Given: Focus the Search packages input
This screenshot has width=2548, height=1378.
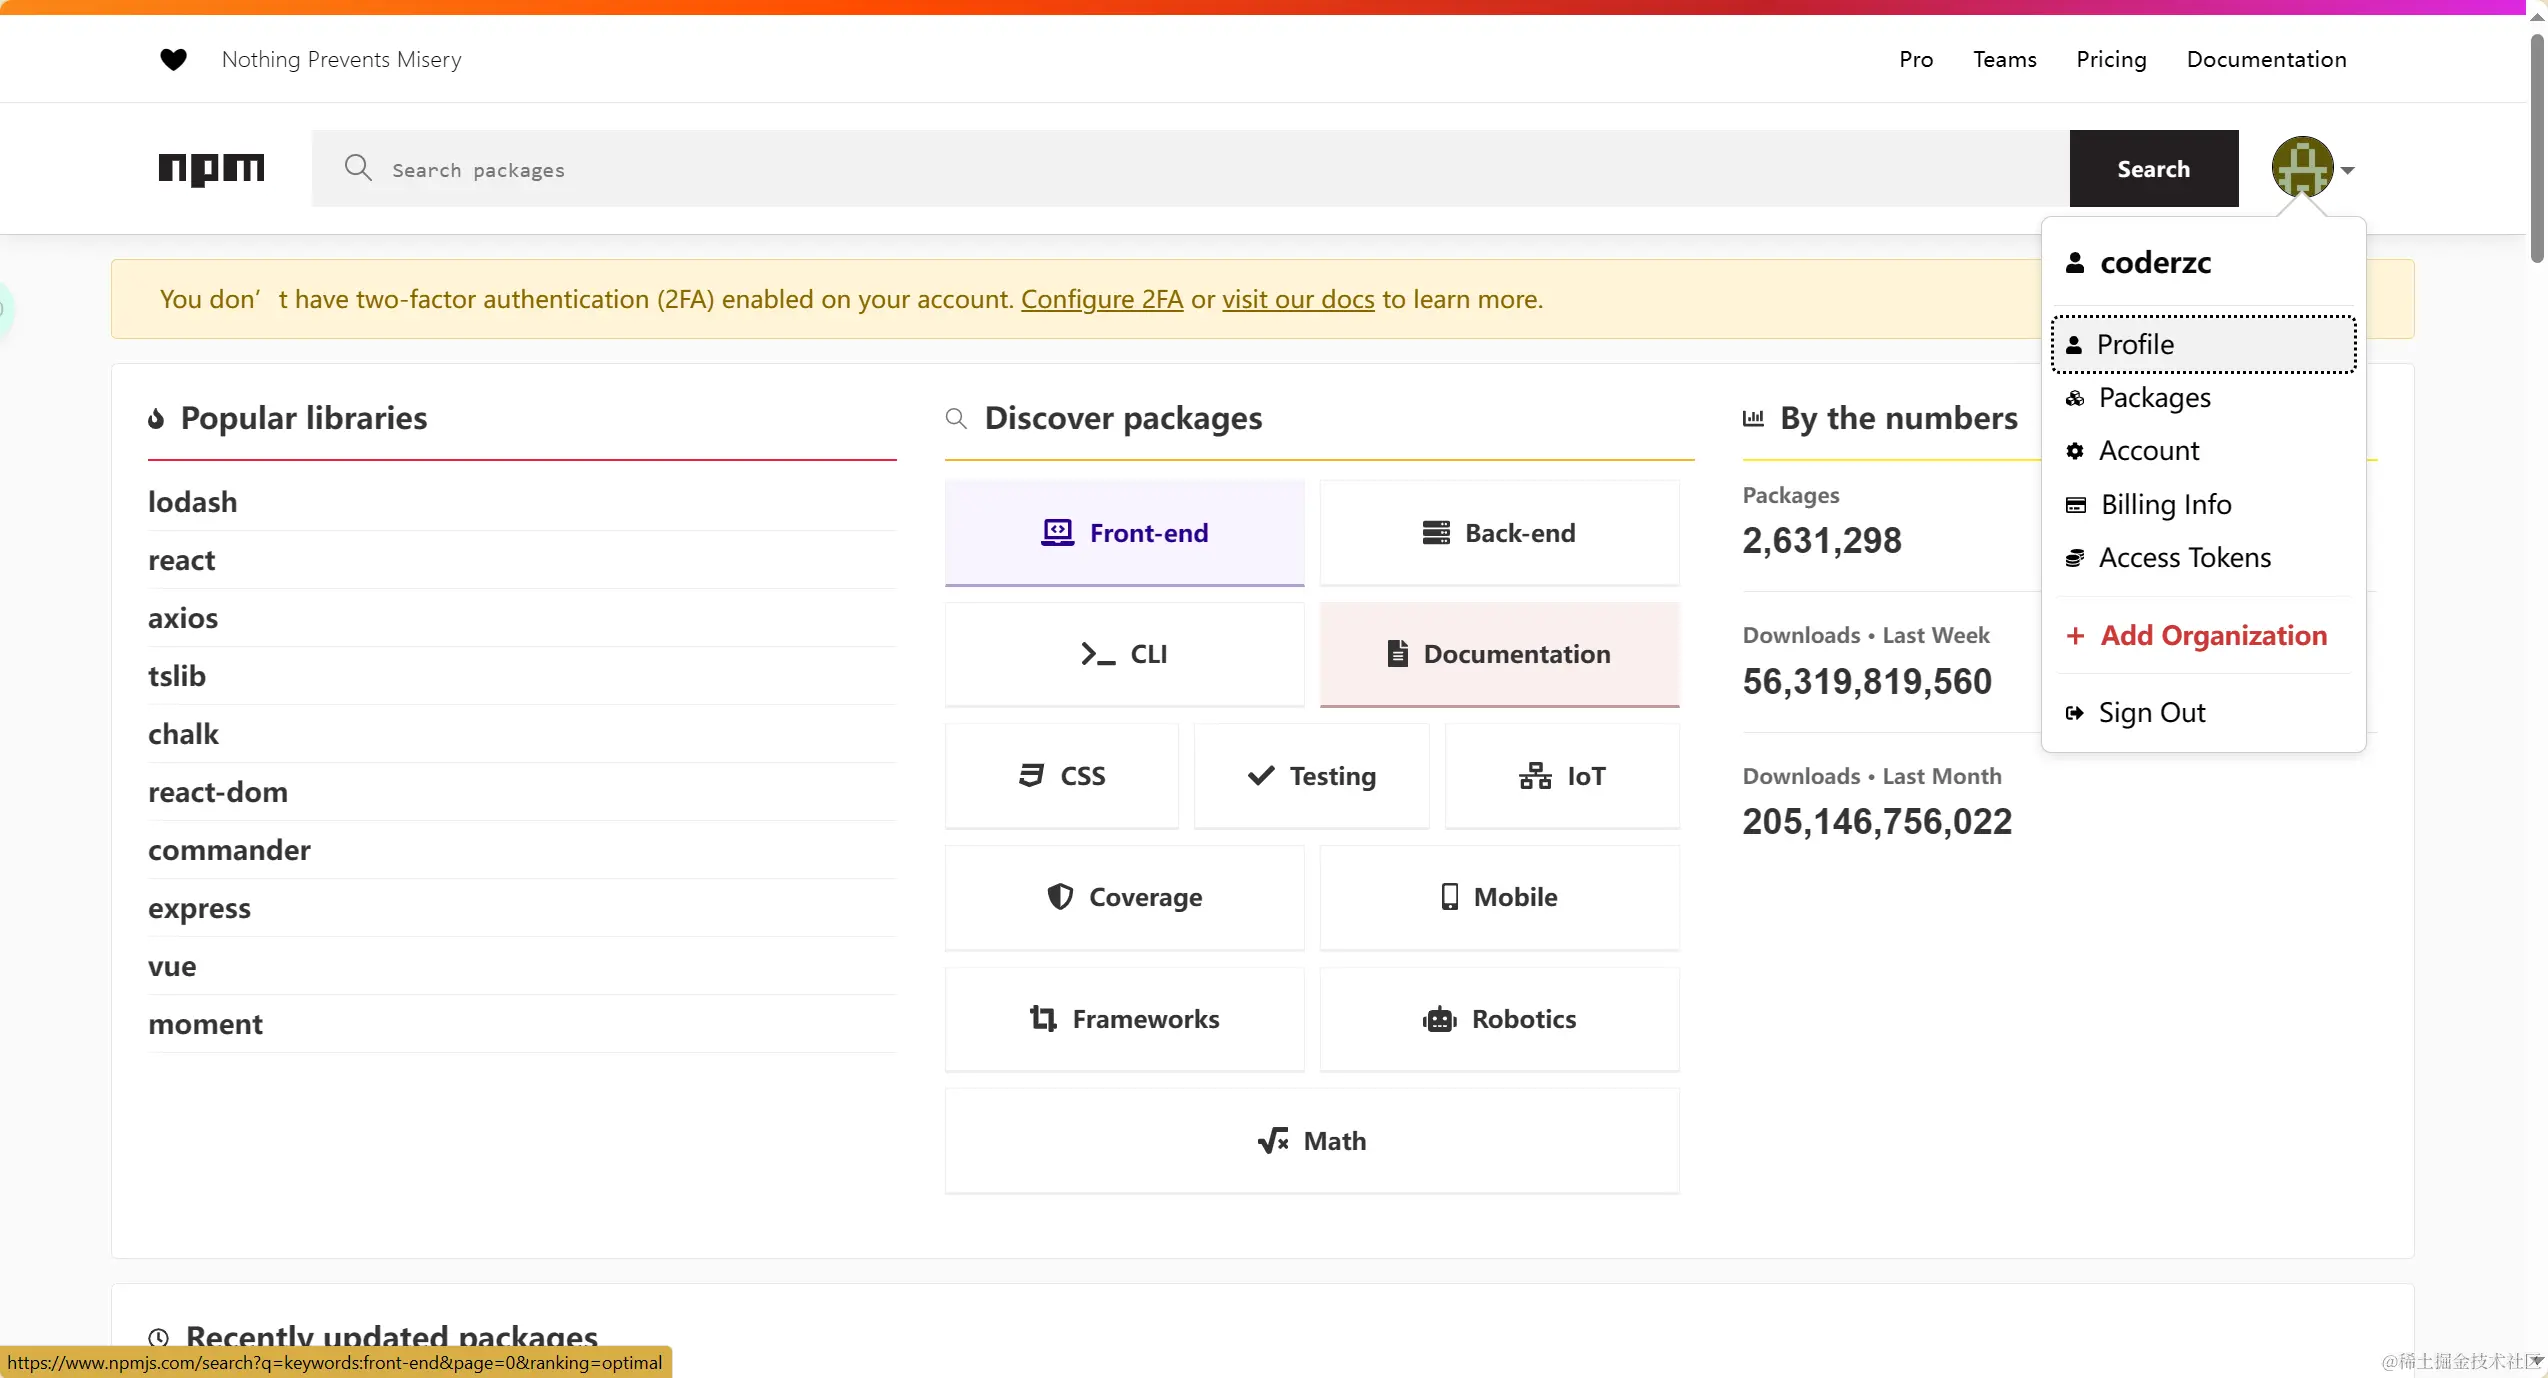Looking at the screenshot, I should 1200,169.
